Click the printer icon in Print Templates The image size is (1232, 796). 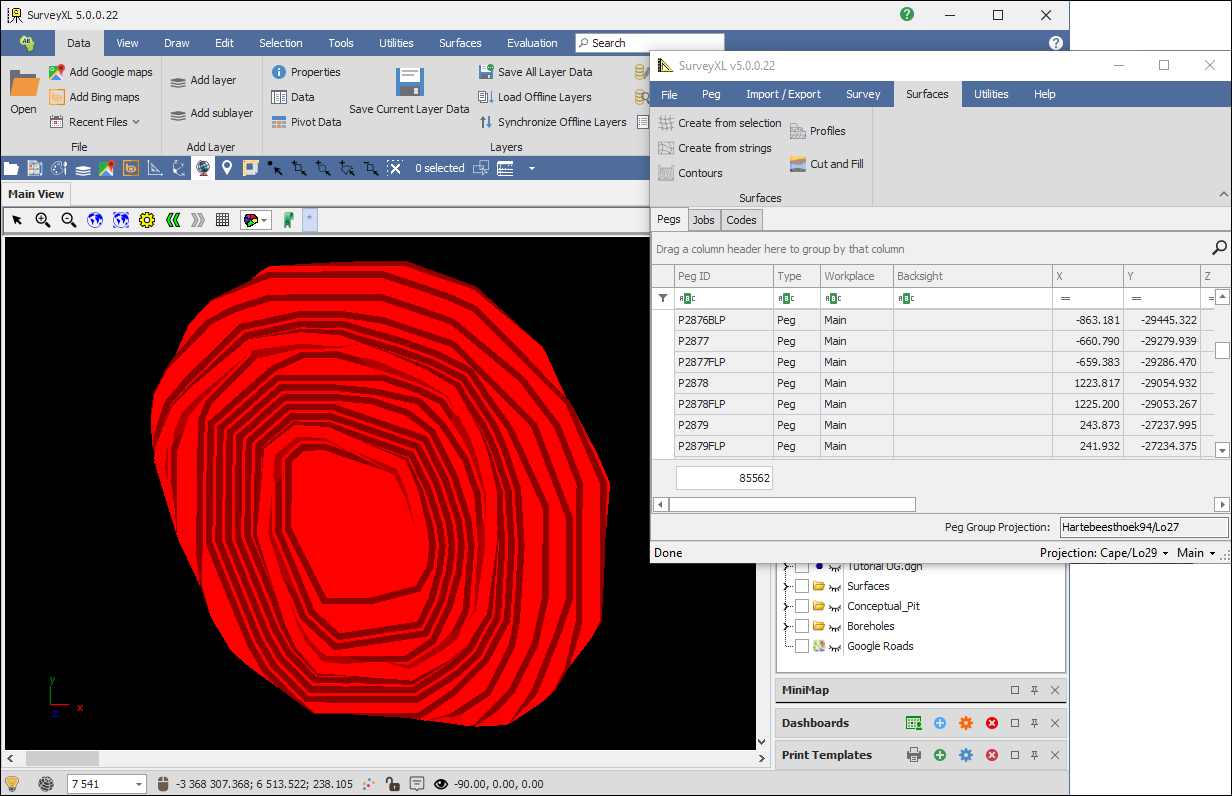click(913, 755)
